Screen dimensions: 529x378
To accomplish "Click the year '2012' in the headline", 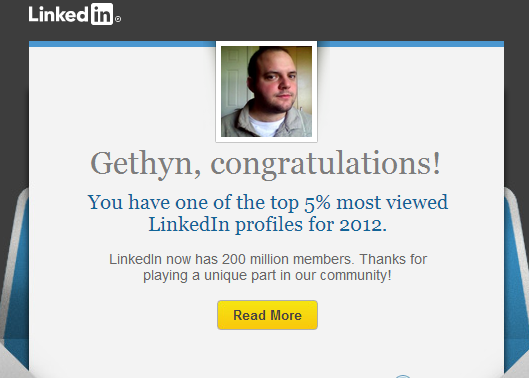I will pyautogui.click(x=361, y=225).
